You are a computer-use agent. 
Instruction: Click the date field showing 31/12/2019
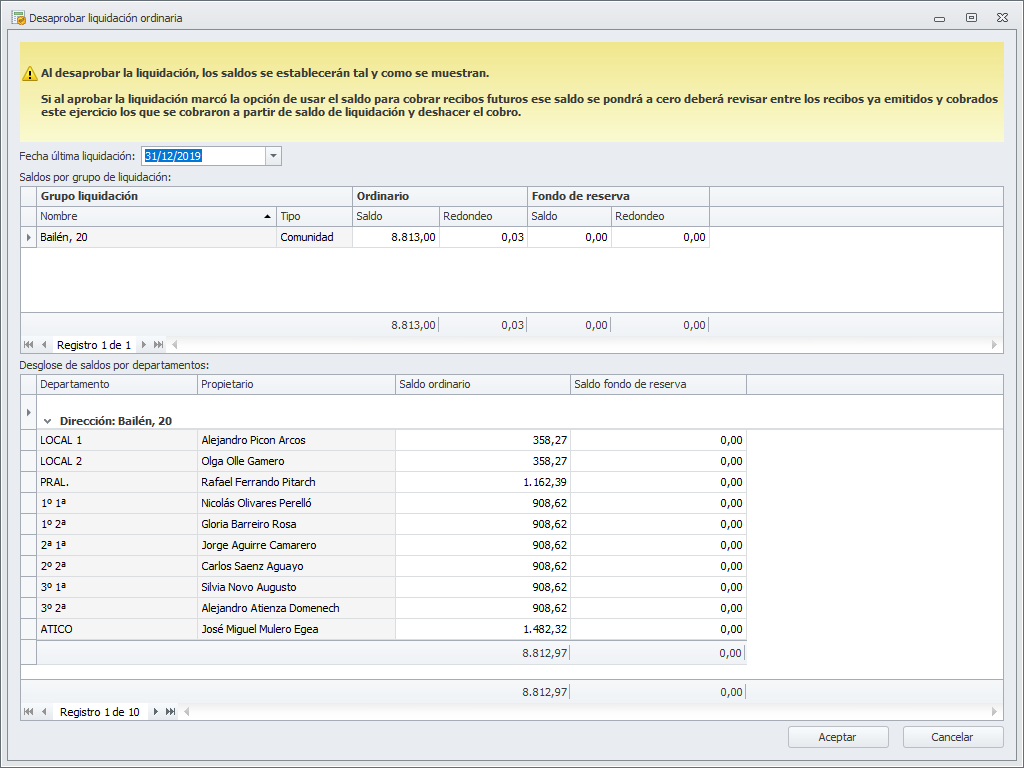203,156
